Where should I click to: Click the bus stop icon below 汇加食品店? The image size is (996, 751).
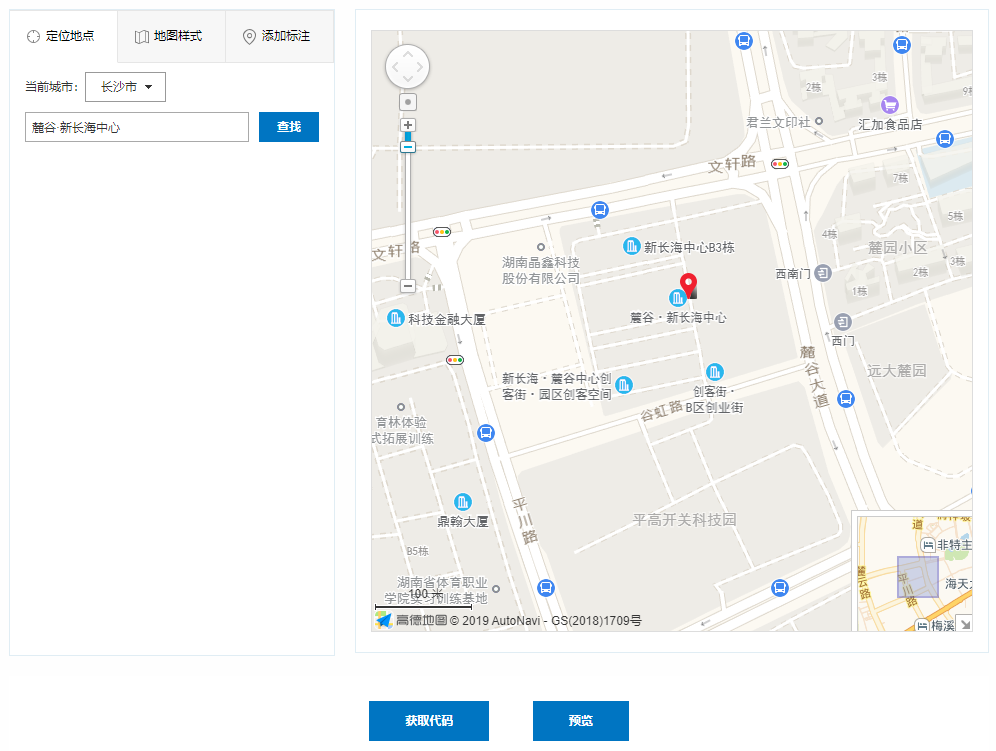tap(945, 139)
